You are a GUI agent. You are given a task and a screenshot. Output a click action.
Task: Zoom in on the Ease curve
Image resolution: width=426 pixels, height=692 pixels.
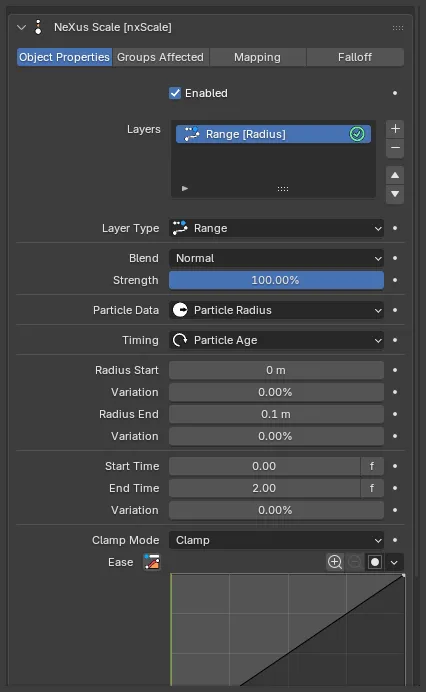point(335,563)
